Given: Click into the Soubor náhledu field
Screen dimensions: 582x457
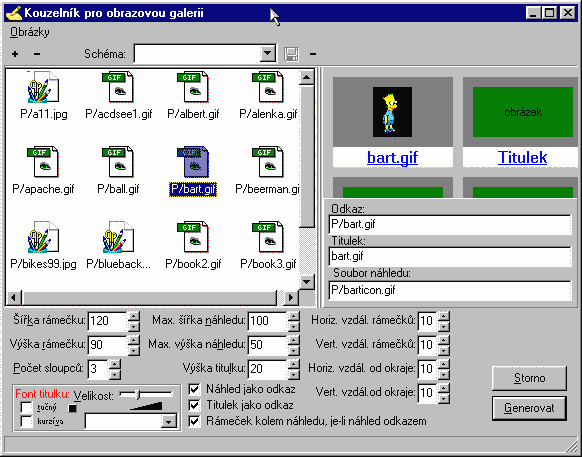Looking at the screenshot, I should click(450, 290).
